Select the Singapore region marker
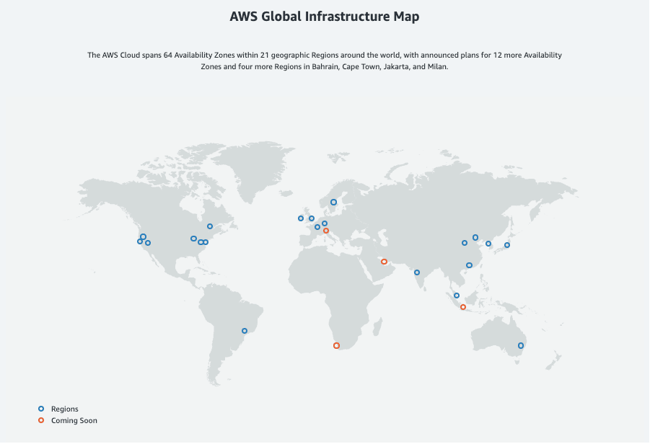This screenshot has width=650, height=444. point(456,296)
